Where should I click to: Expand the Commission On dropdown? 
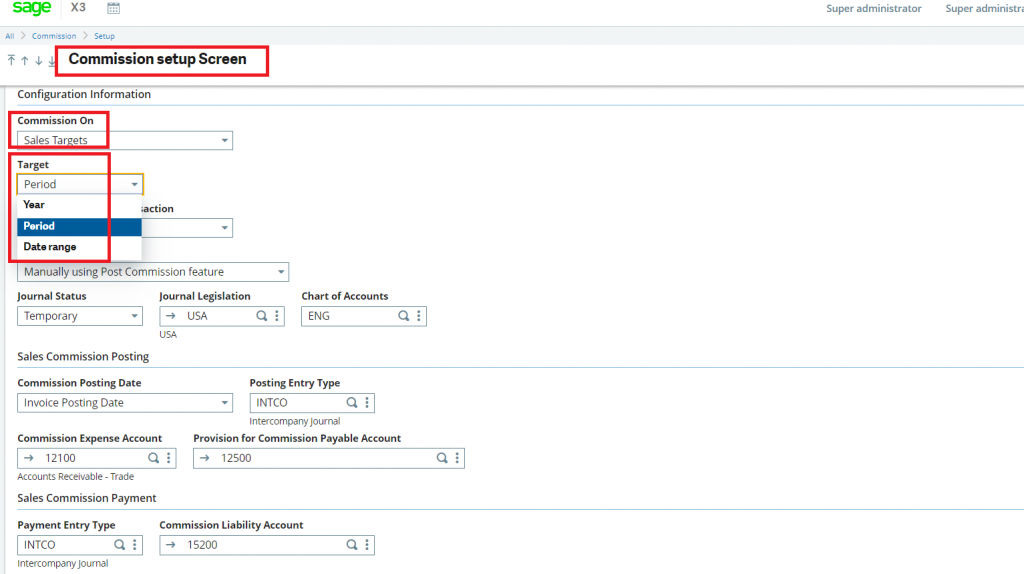(225, 141)
